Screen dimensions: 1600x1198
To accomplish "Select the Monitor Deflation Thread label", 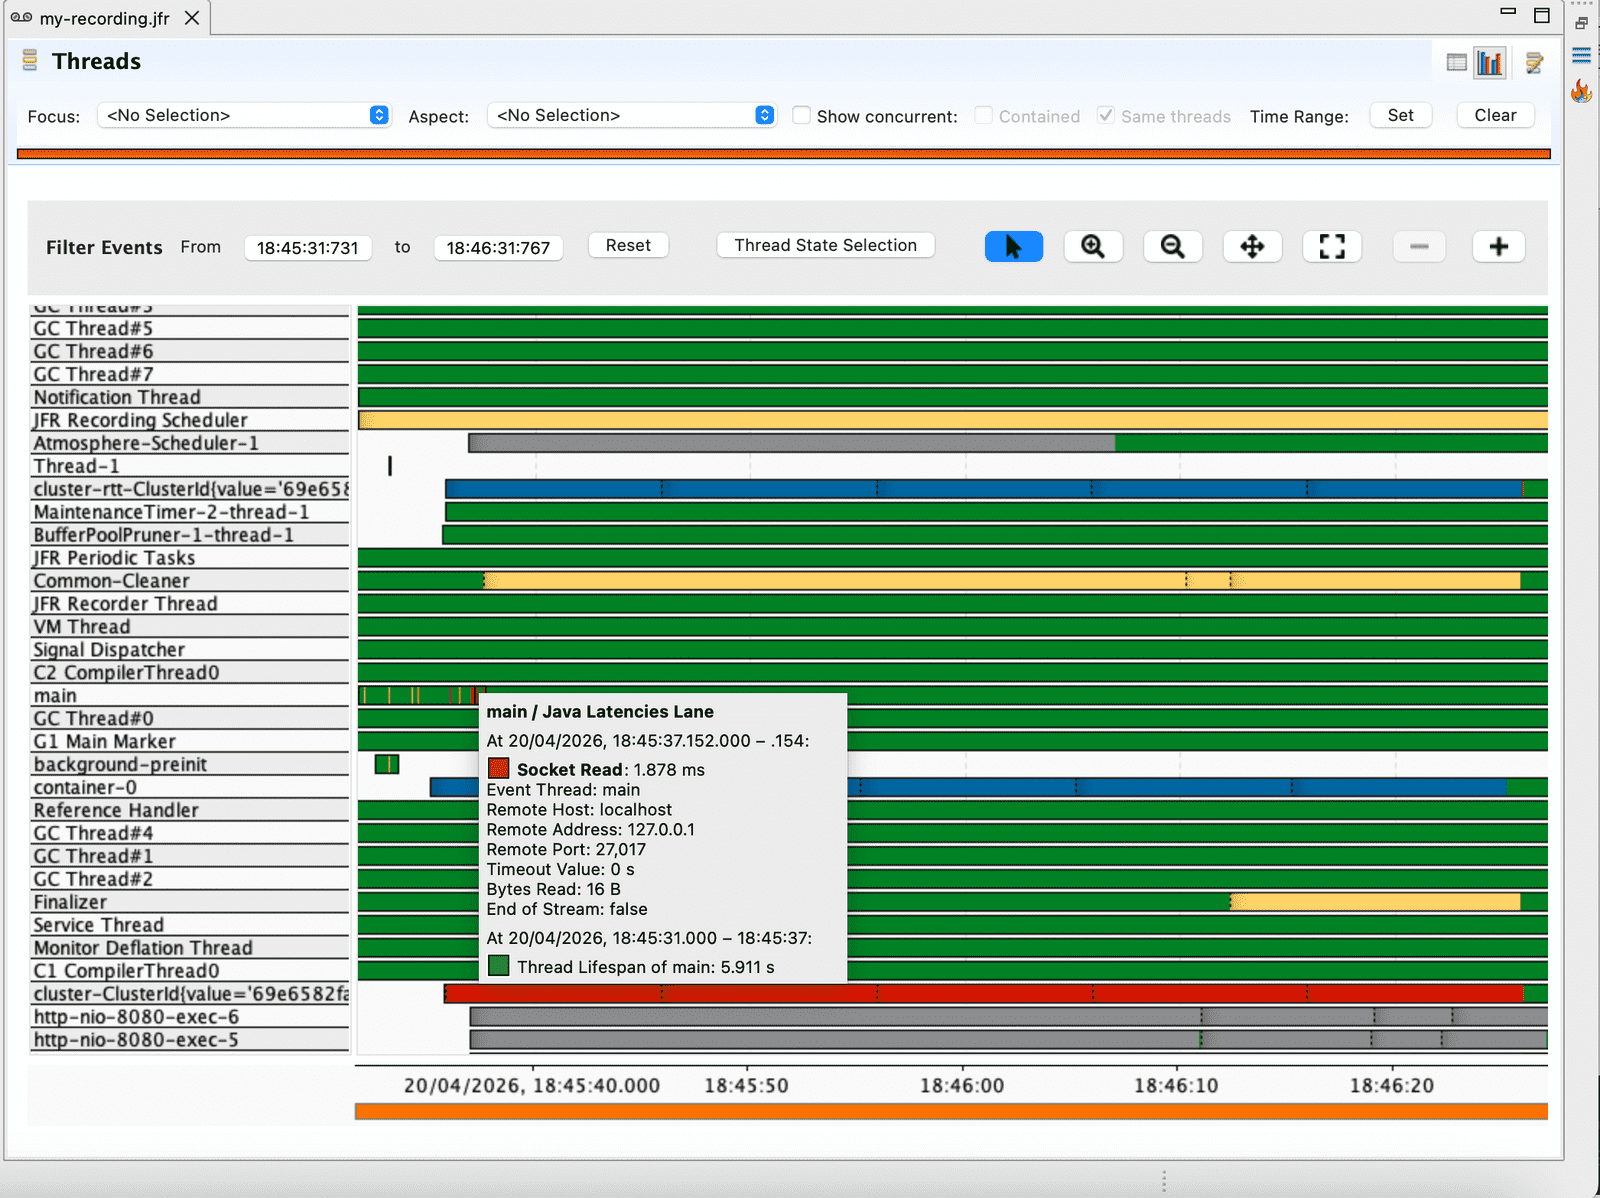I will click(x=189, y=948).
